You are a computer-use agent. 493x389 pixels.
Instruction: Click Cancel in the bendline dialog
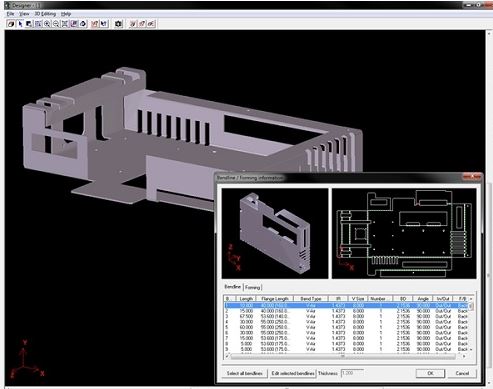pos(462,373)
